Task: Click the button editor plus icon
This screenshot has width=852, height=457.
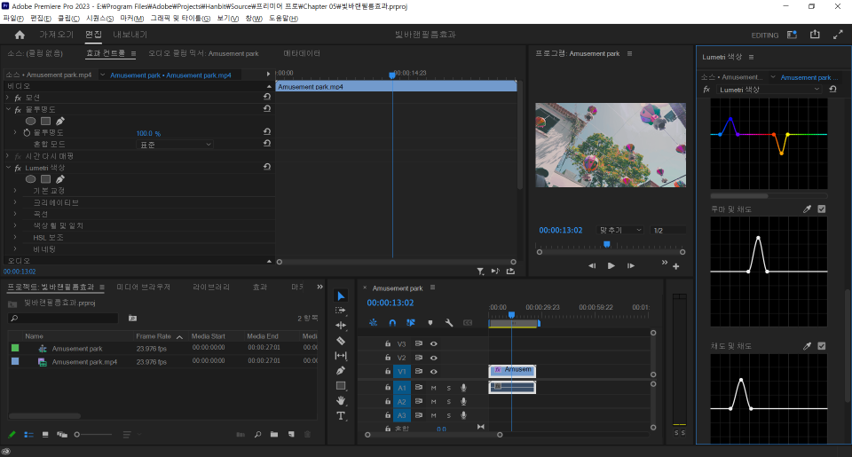Action: (x=676, y=266)
